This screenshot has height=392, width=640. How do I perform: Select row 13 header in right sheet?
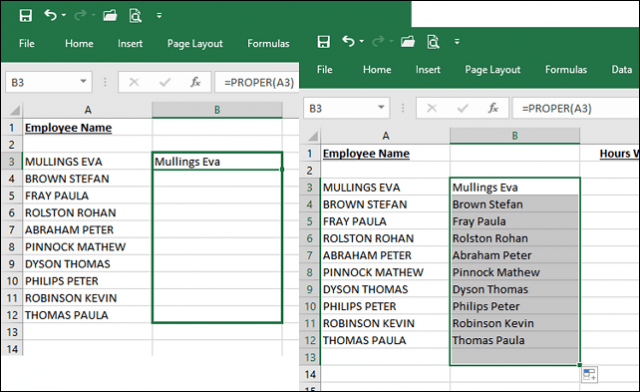[310, 357]
